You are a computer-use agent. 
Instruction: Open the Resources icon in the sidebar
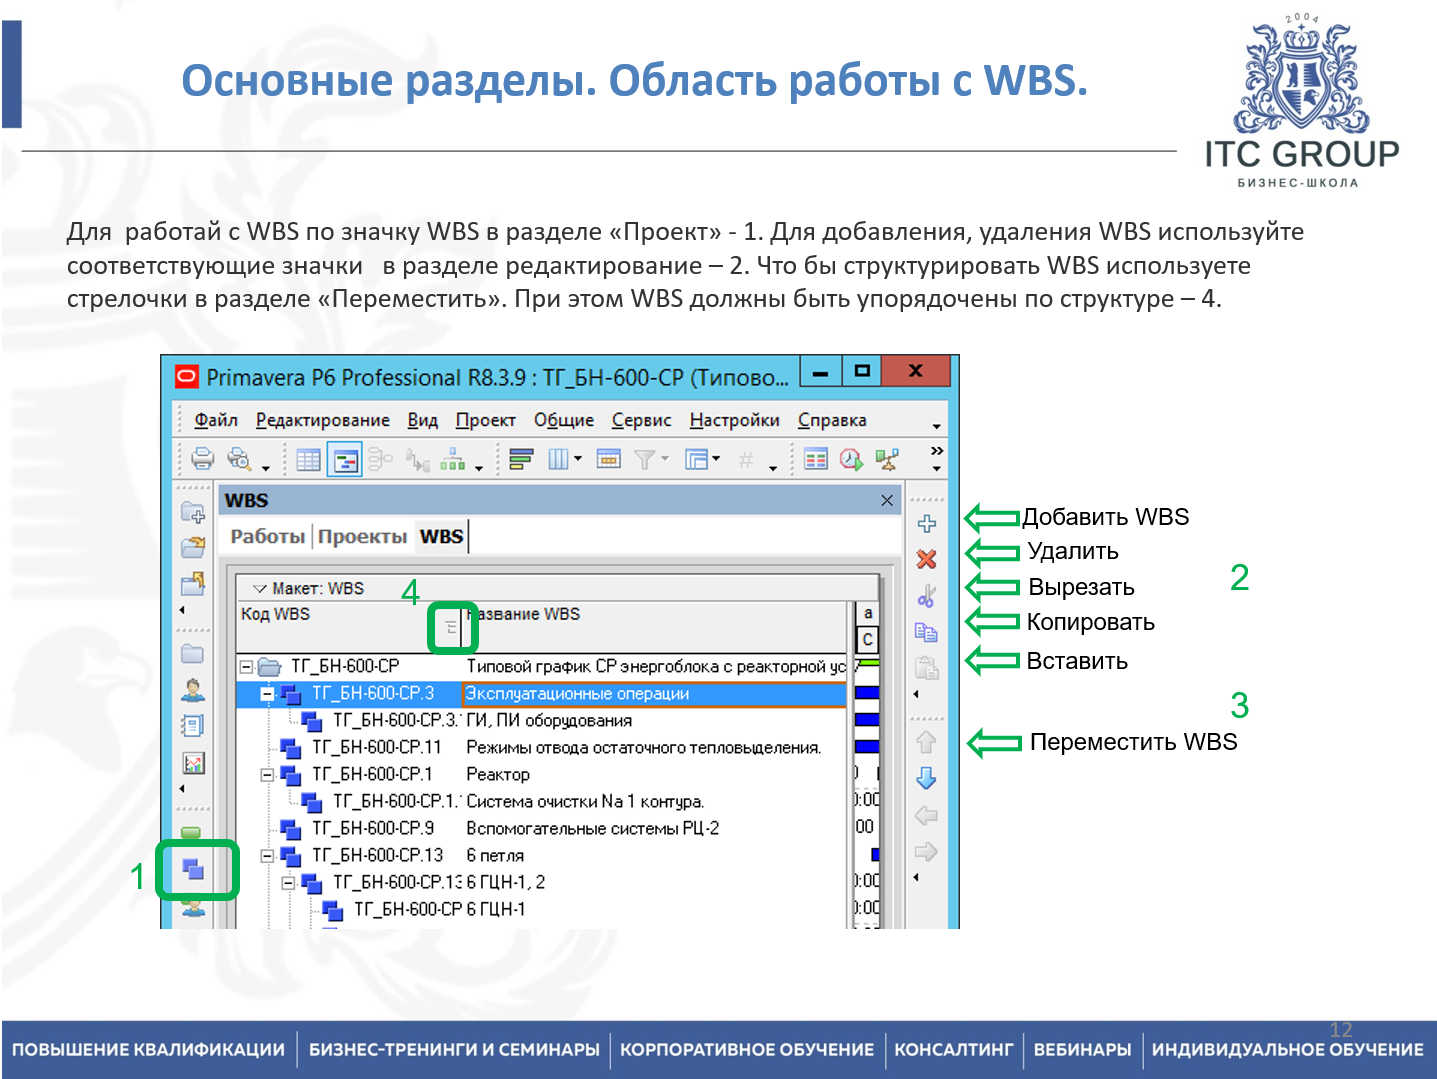coord(193,690)
